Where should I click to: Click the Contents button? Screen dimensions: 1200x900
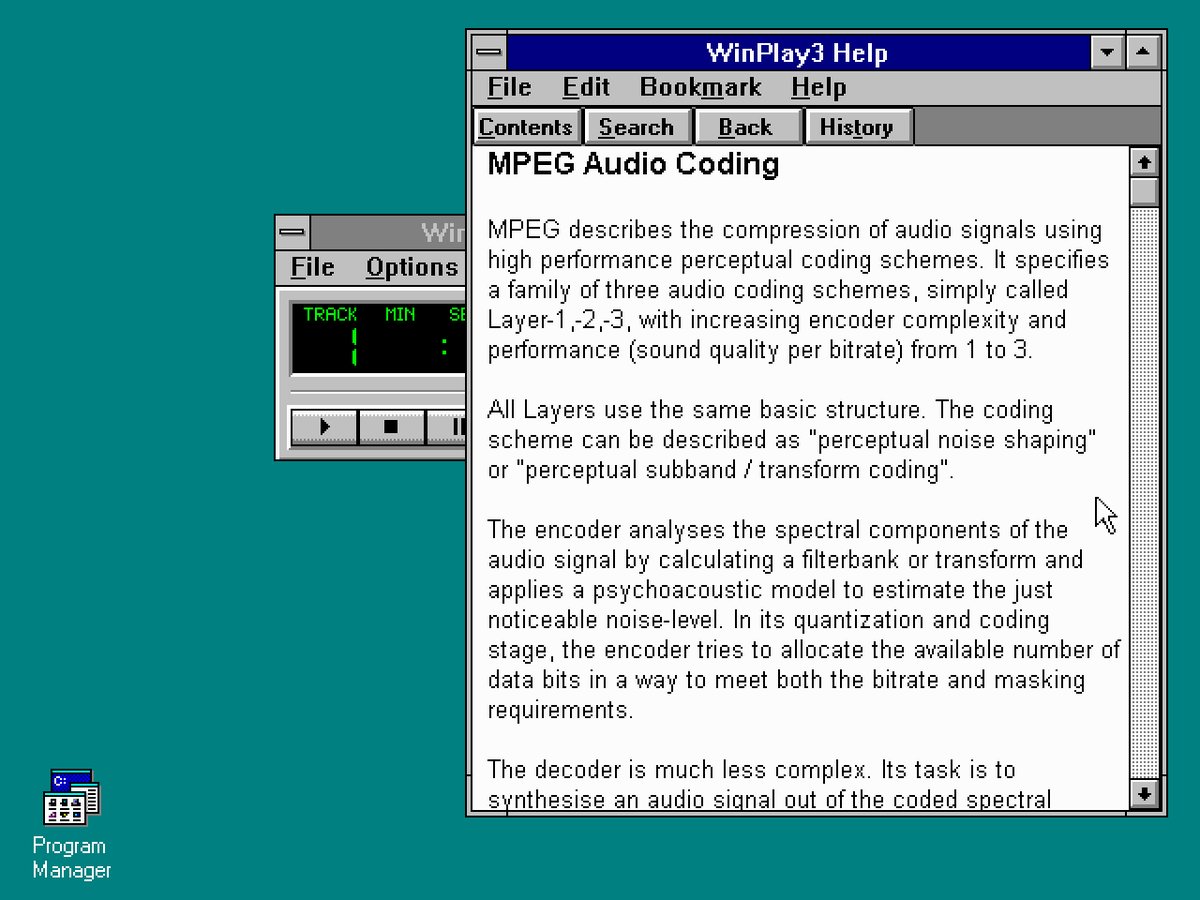point(526,127)
